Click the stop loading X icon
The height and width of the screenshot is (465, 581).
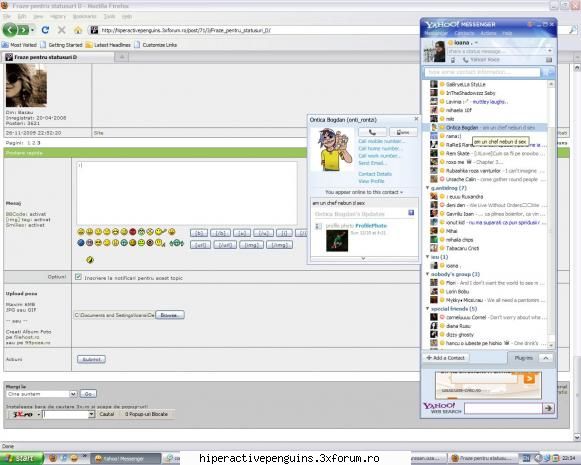(62, 30)
